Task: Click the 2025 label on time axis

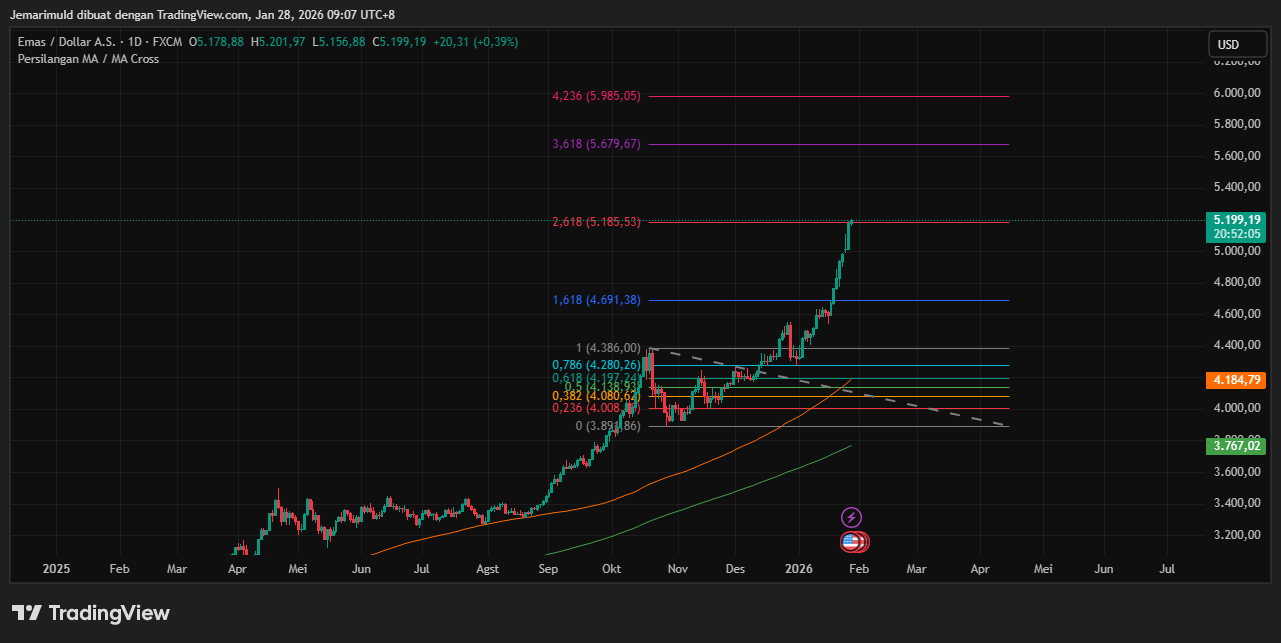Action: coord(57,569)
